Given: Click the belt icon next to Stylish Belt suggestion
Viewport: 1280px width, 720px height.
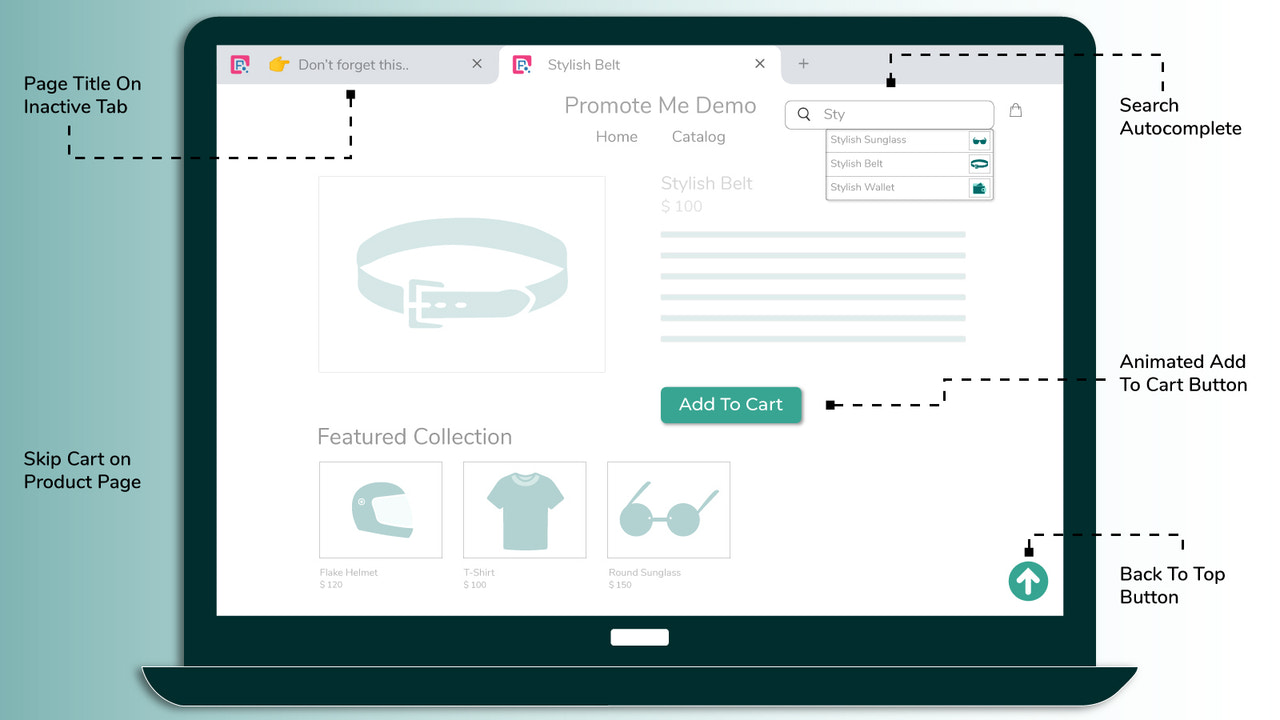Looking at the screenshot, I should pyautogui.click(x=979, y=163).
